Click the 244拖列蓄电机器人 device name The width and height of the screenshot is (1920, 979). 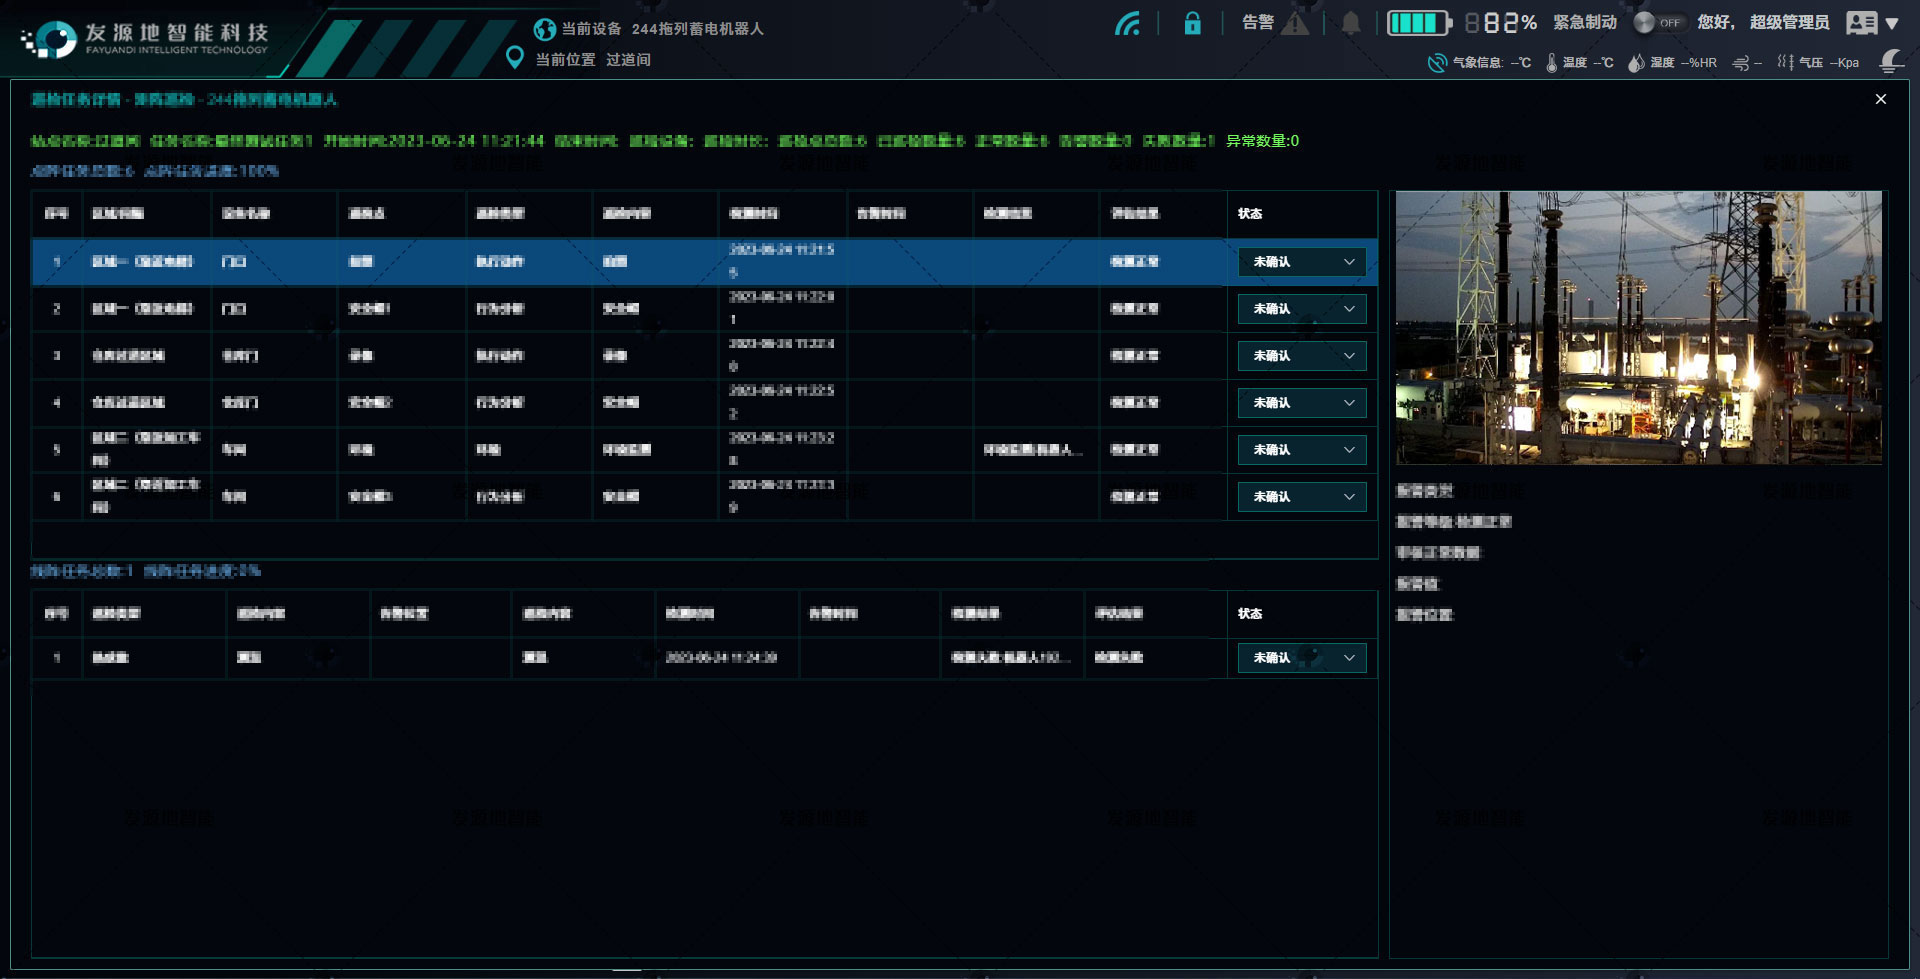698,29
